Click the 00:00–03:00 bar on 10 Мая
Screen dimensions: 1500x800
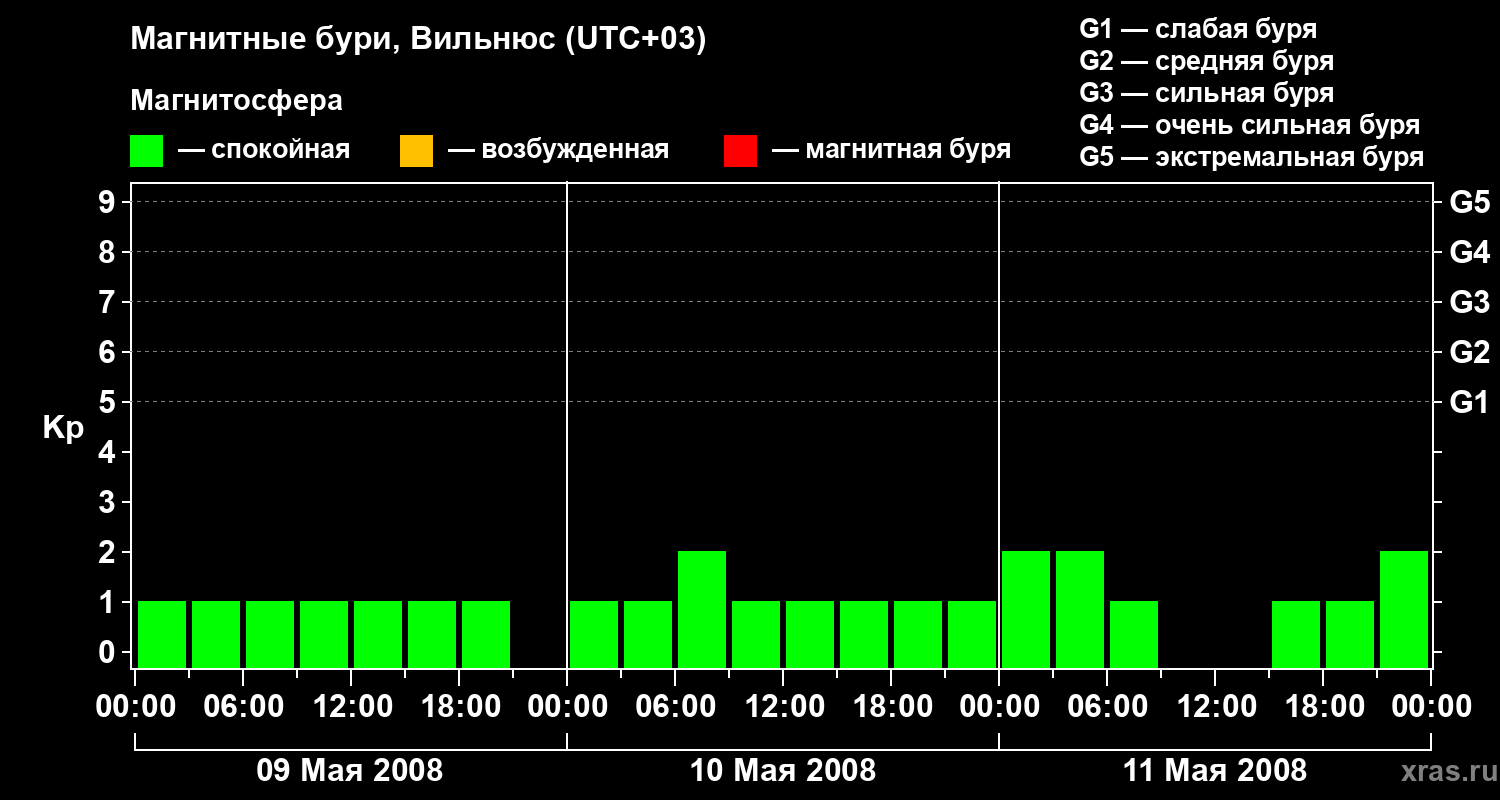pyautogui.click(x=594, y=634)
